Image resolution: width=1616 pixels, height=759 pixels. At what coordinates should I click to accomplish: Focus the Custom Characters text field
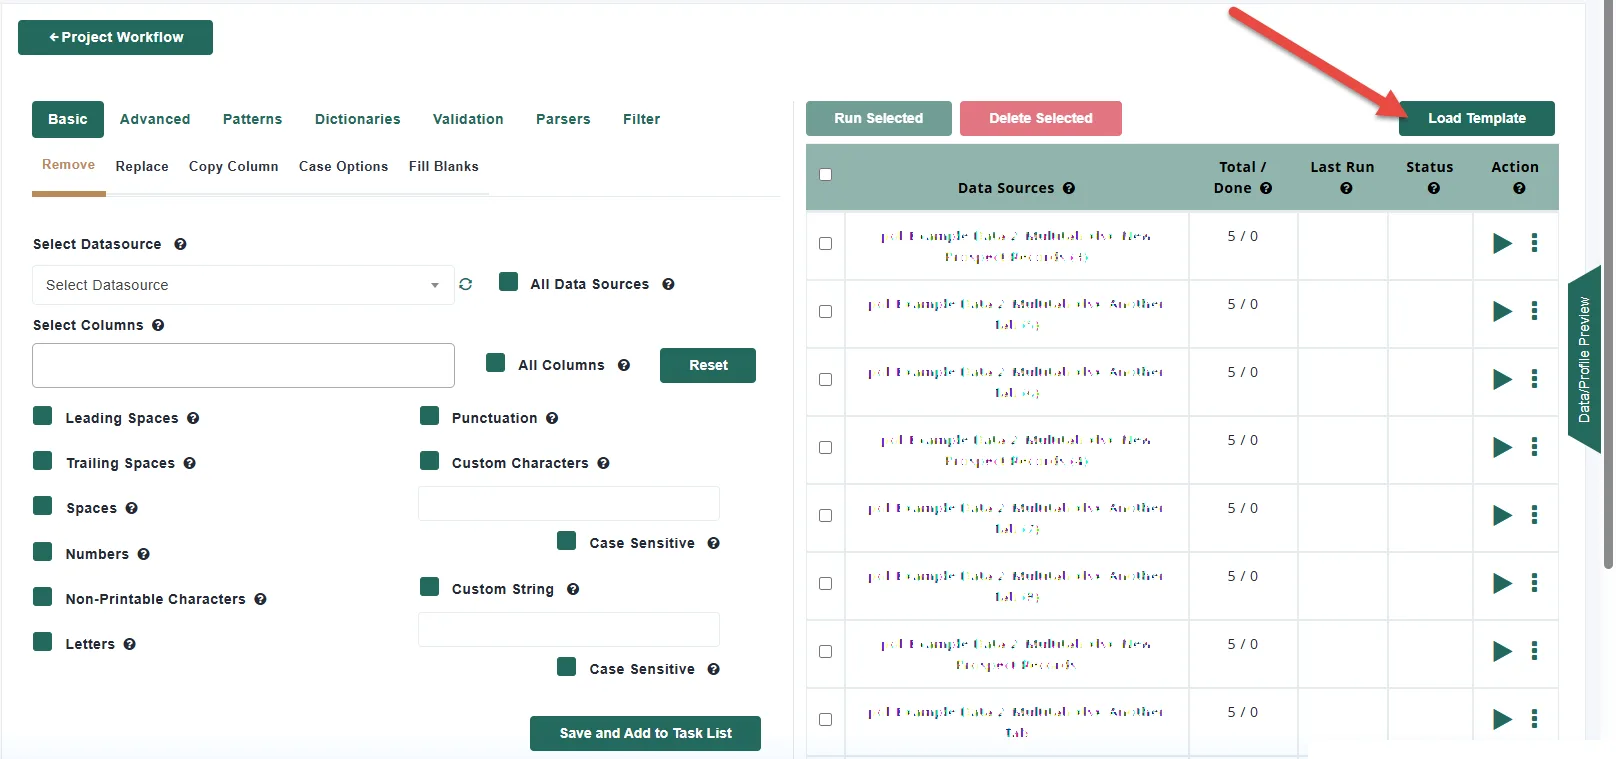569,503
